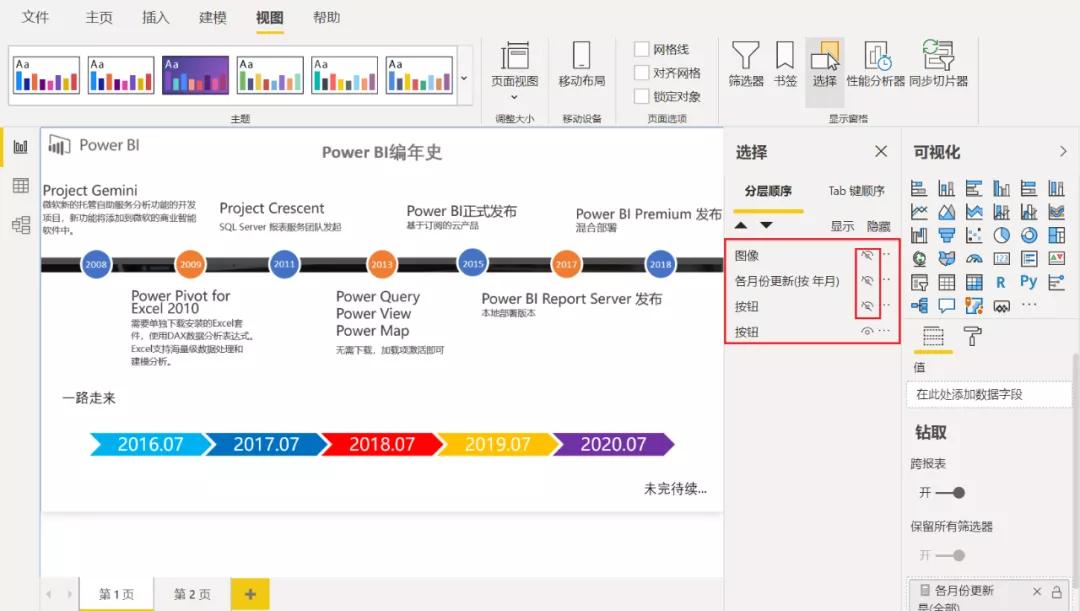Switch to the 插入 insert ribbon tab

(156, 17)
